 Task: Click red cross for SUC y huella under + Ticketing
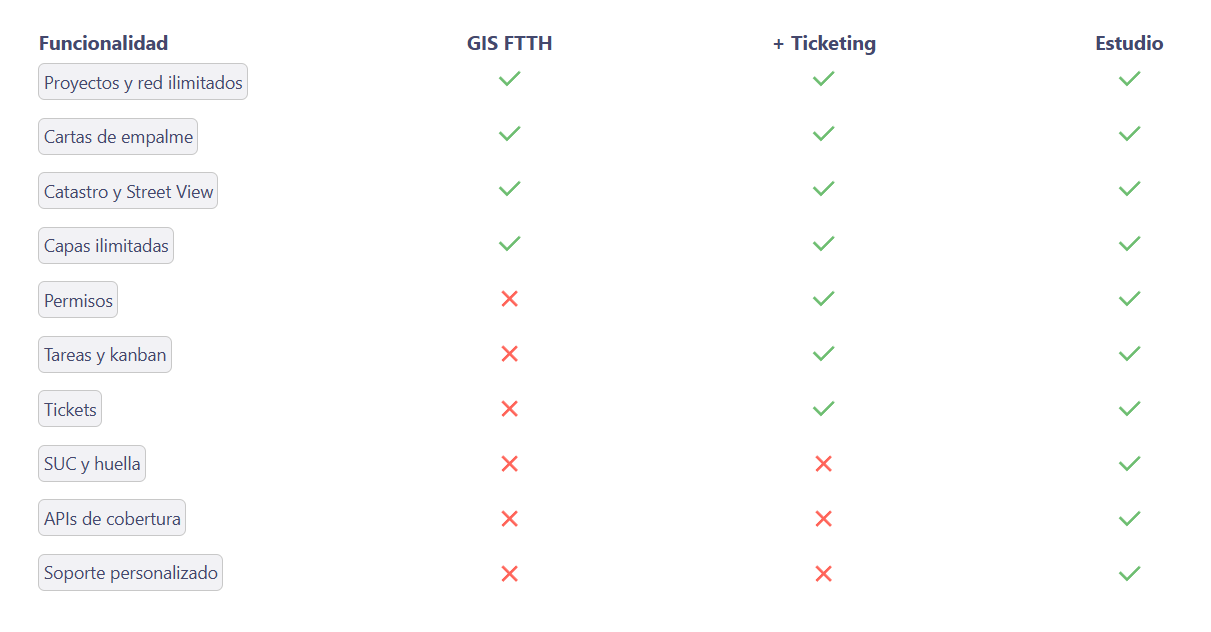[x=824, y=463]
